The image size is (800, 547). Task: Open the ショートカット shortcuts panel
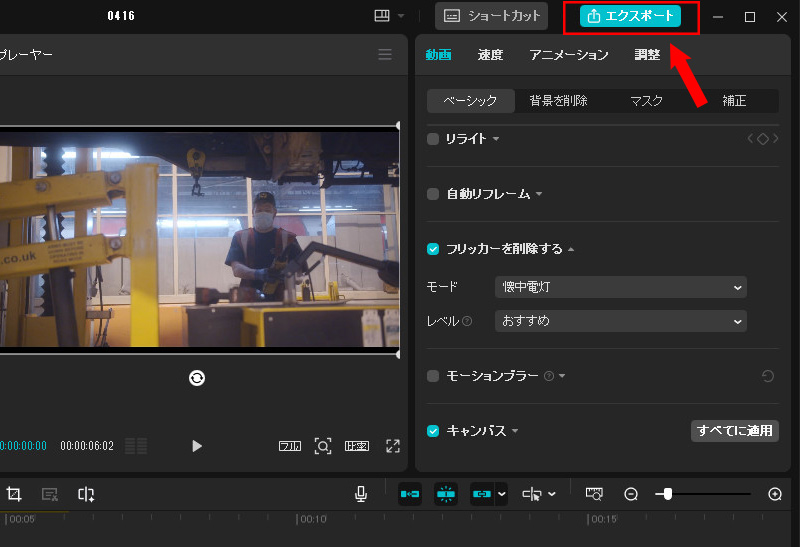(x=493, y=16)
